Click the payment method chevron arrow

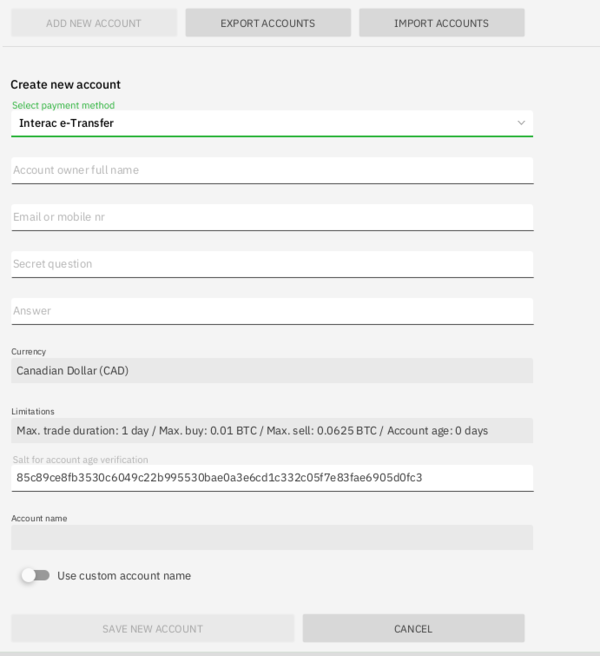(x=521, y=123)
